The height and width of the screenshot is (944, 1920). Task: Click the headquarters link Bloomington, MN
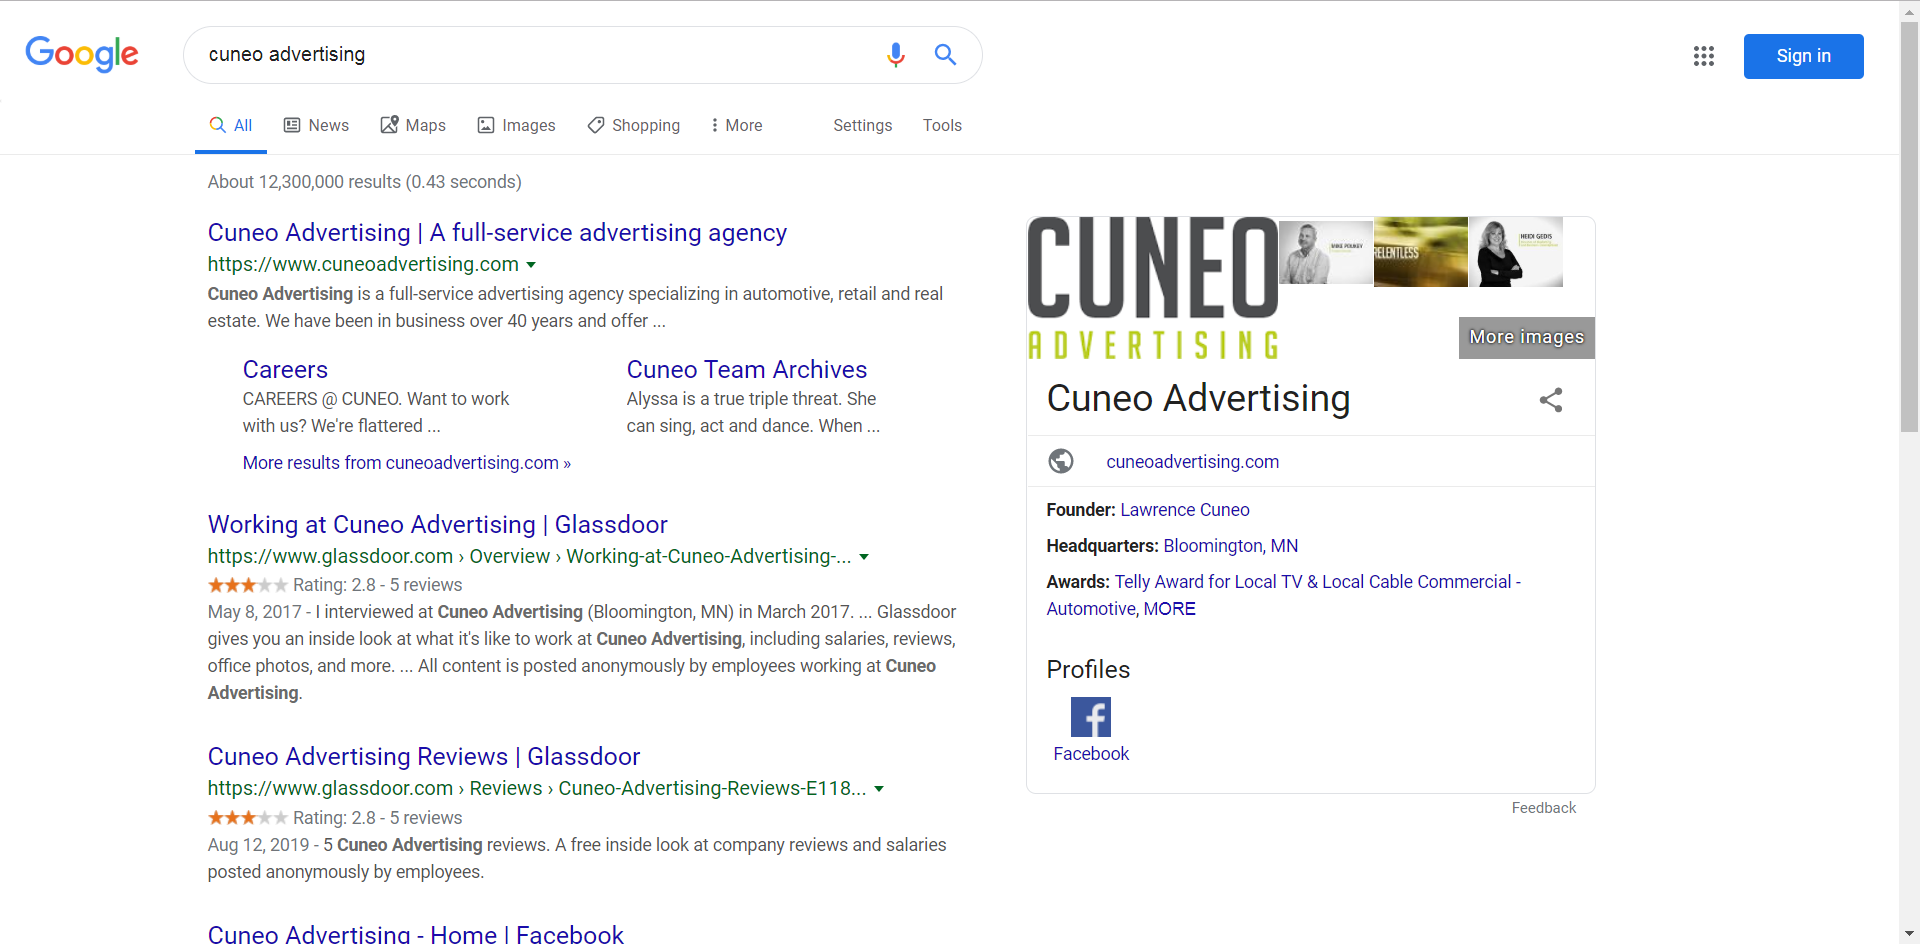point(1231,546)
